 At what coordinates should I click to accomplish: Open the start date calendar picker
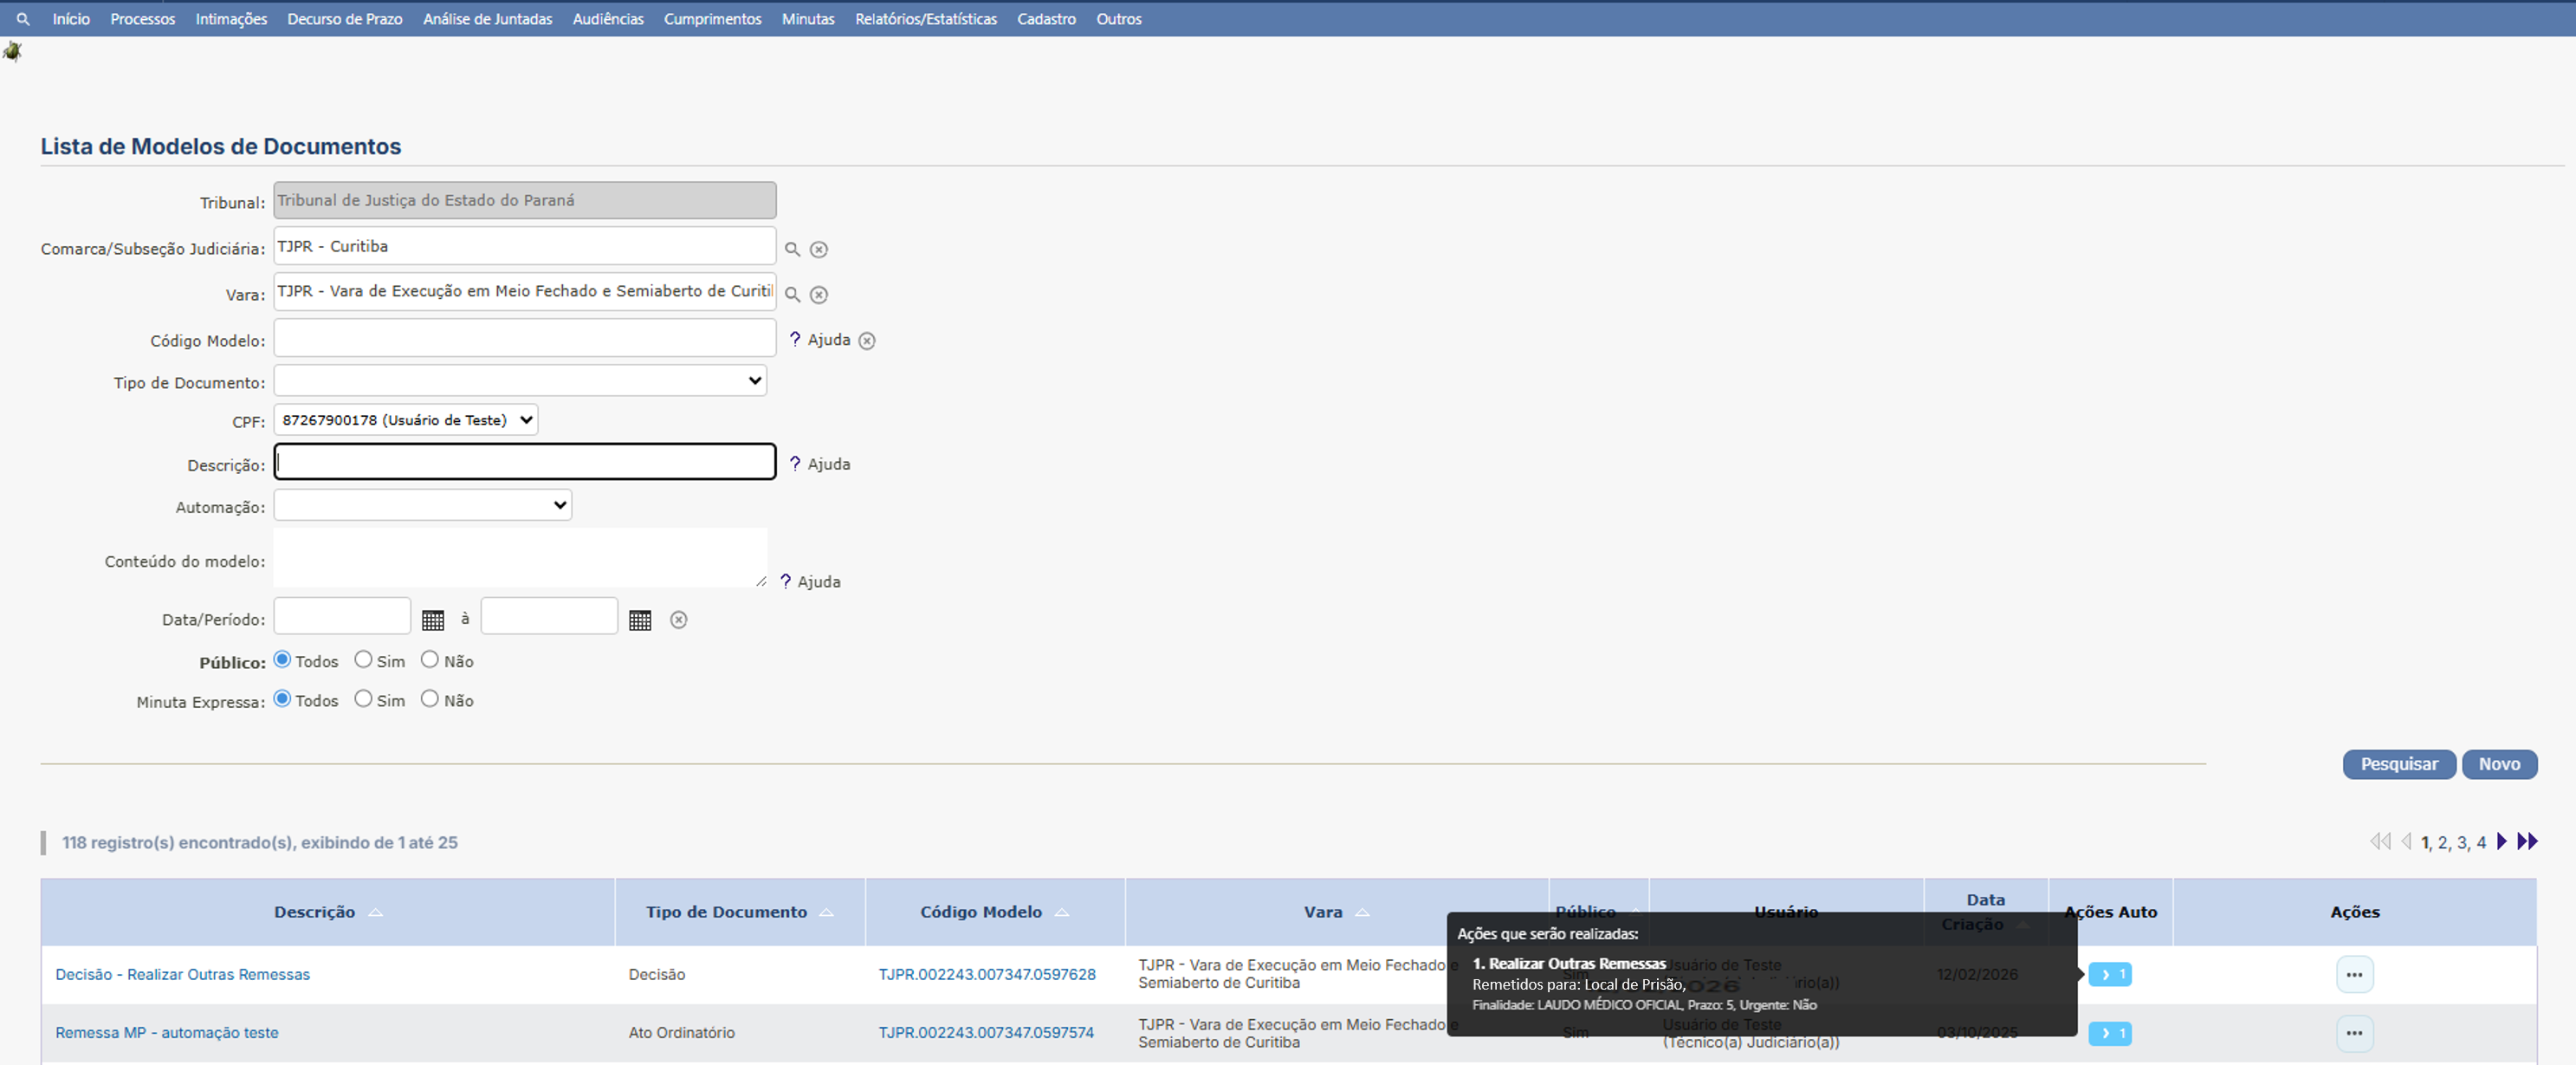pos(433,620)
